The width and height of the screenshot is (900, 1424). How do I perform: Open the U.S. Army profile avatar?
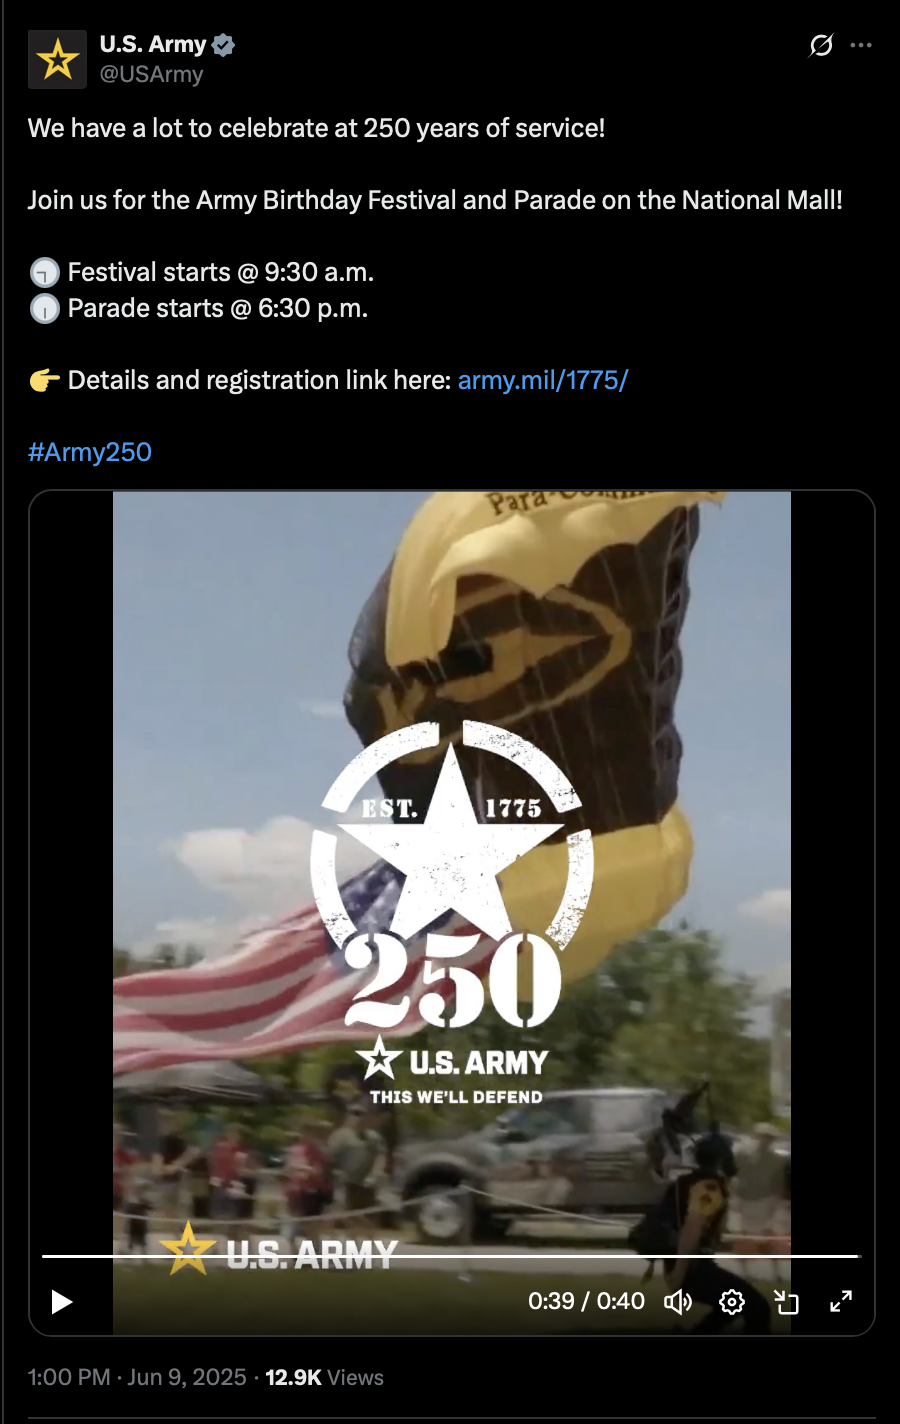click(x=57, y=59)
